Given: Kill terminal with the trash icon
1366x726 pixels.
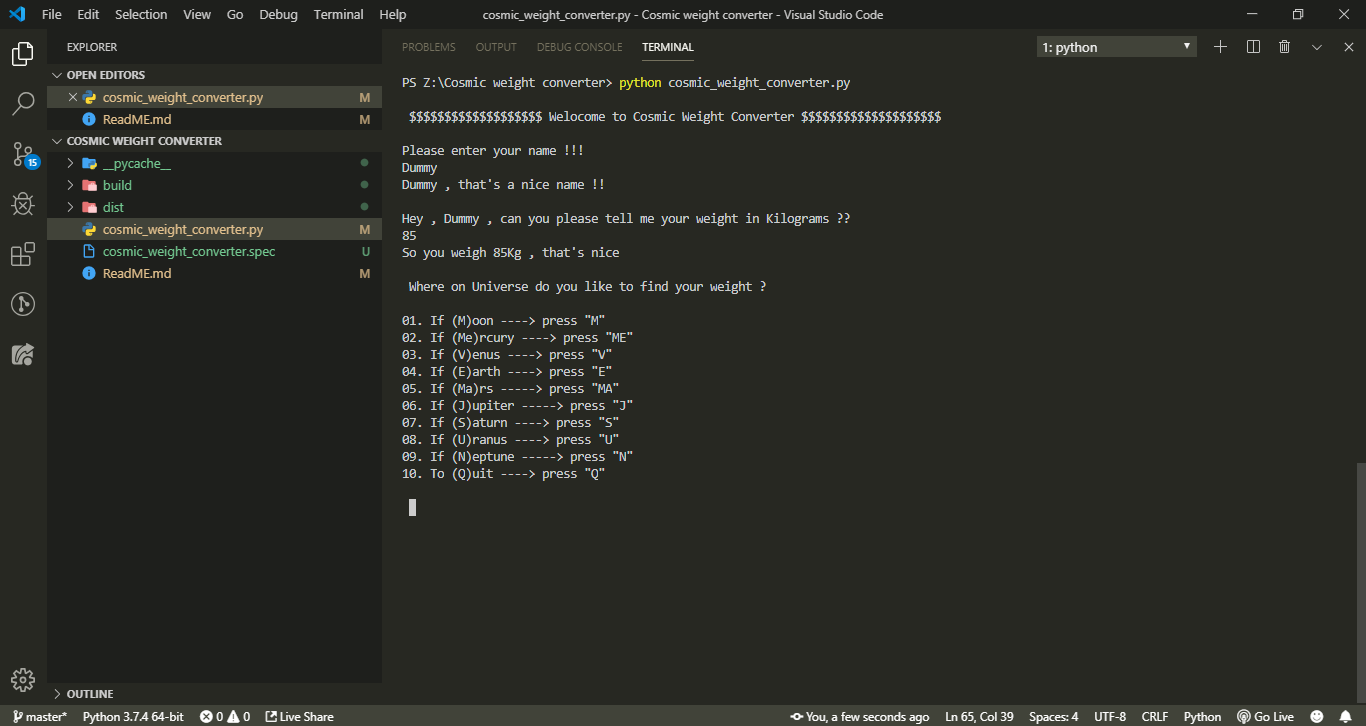Looking at the screenshot, I should tap(1285, 47).
